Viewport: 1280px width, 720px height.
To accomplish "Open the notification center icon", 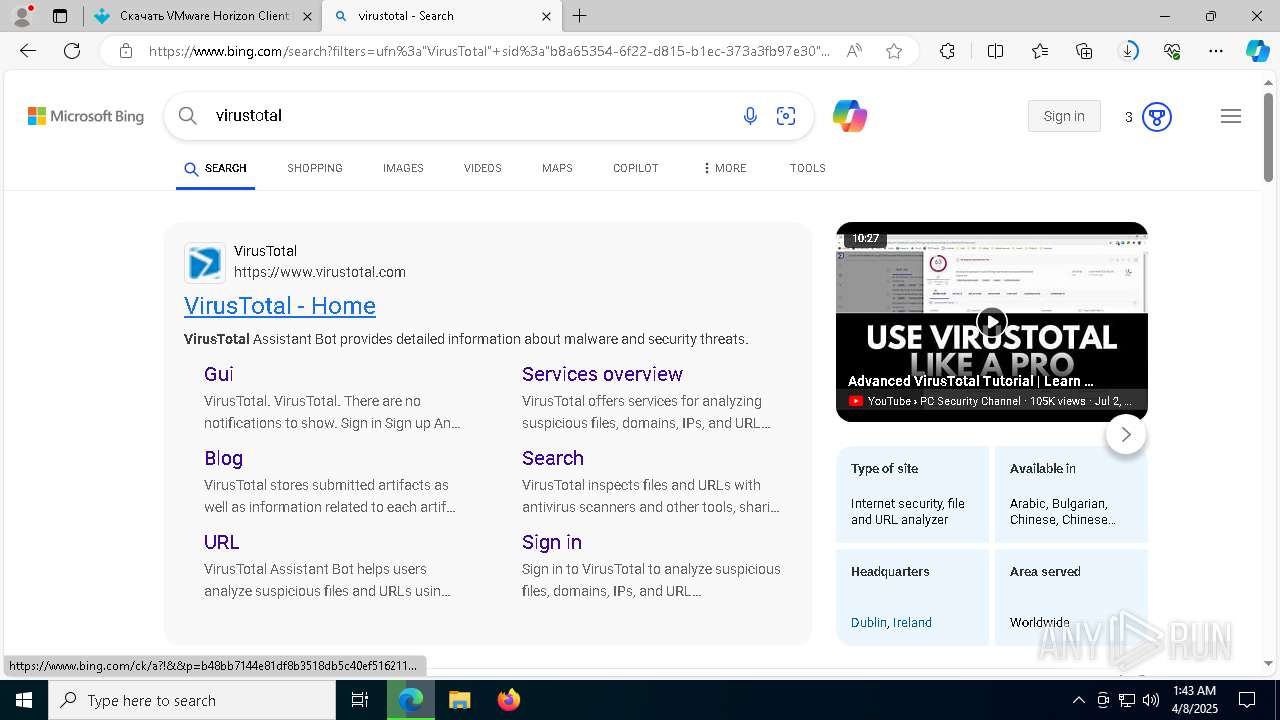I will (x=1247, y=700).
